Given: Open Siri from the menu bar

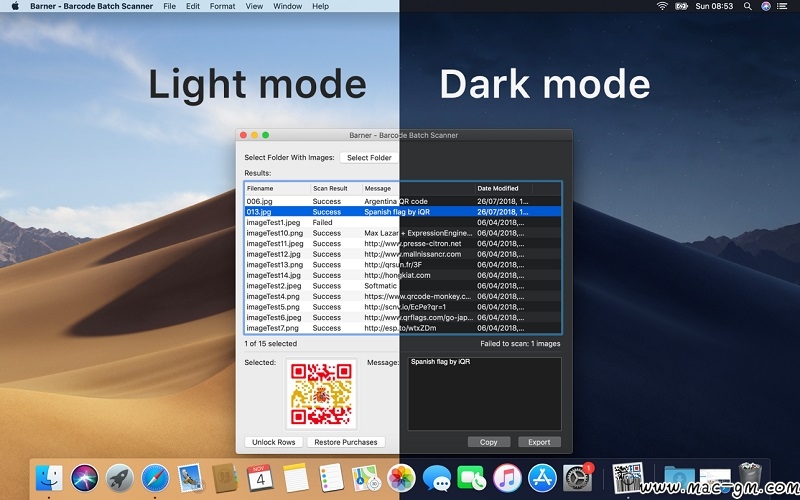Looking at the screenshot, I should tap(766, 6).
